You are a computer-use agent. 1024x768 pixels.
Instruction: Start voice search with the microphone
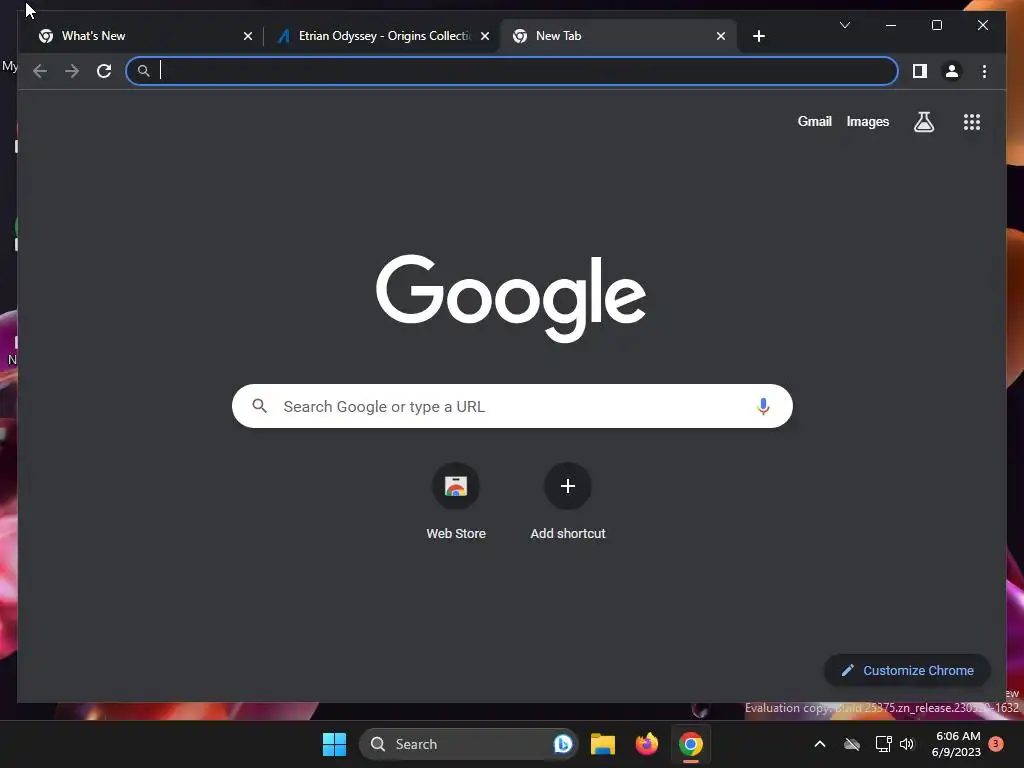[x=763, y=406]
